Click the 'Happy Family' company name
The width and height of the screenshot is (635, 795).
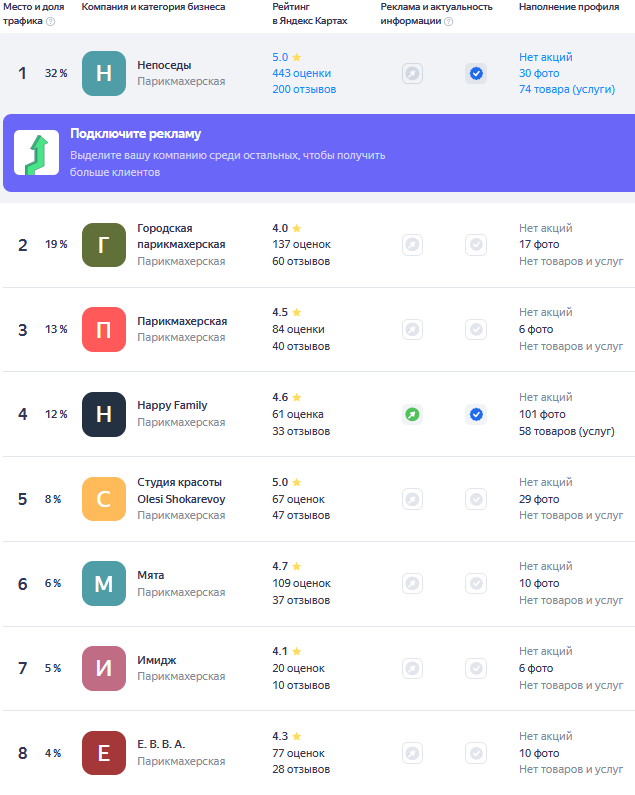pyautogui.click(x=172, y=405)
